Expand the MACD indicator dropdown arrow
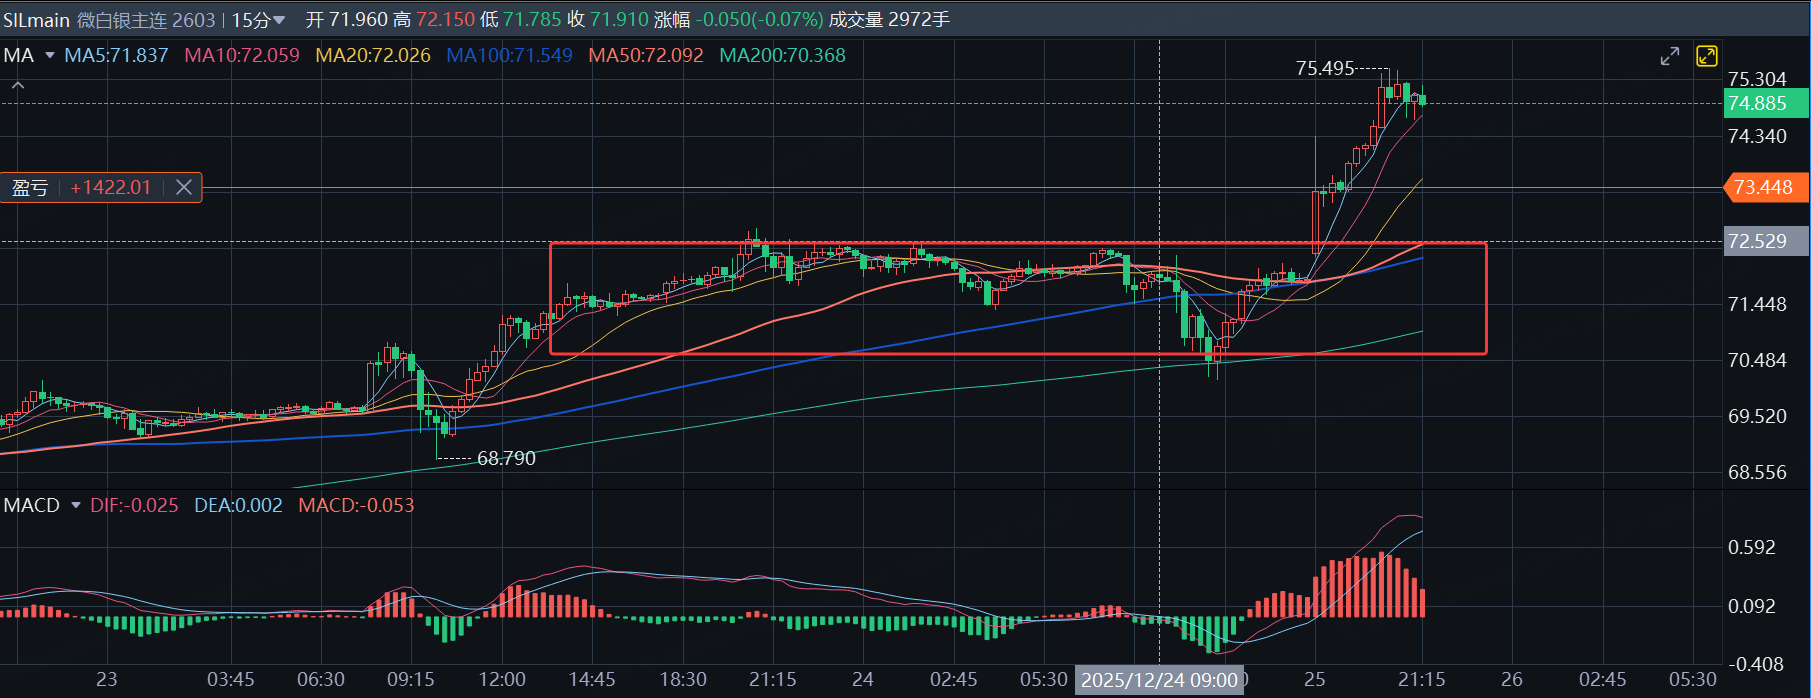The image size is (1811, 698). tap(76, 506)
